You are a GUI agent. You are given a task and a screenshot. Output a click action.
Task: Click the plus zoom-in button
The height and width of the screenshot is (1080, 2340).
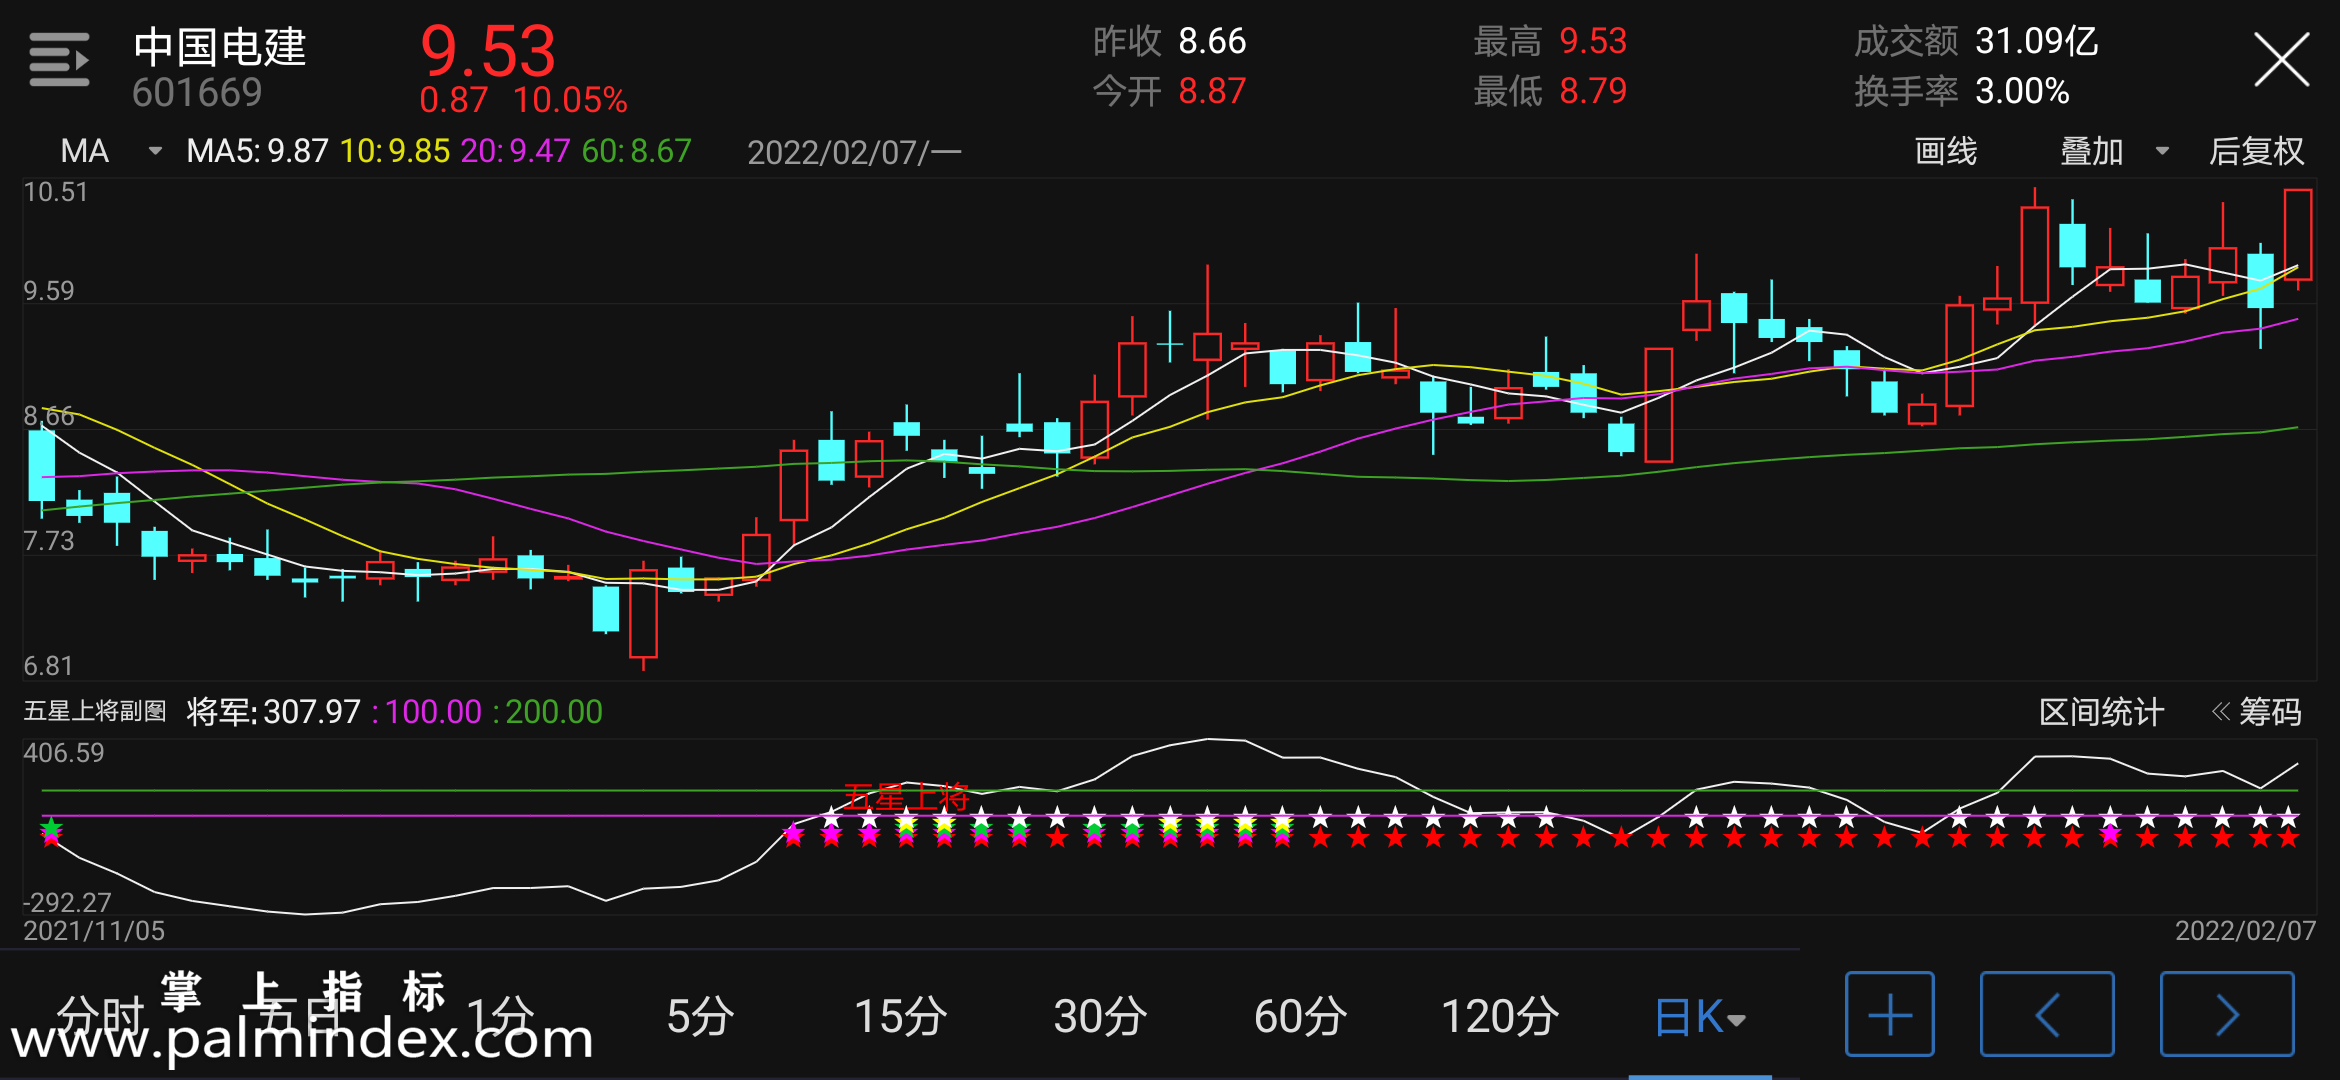click(x=1890, y=1014)
